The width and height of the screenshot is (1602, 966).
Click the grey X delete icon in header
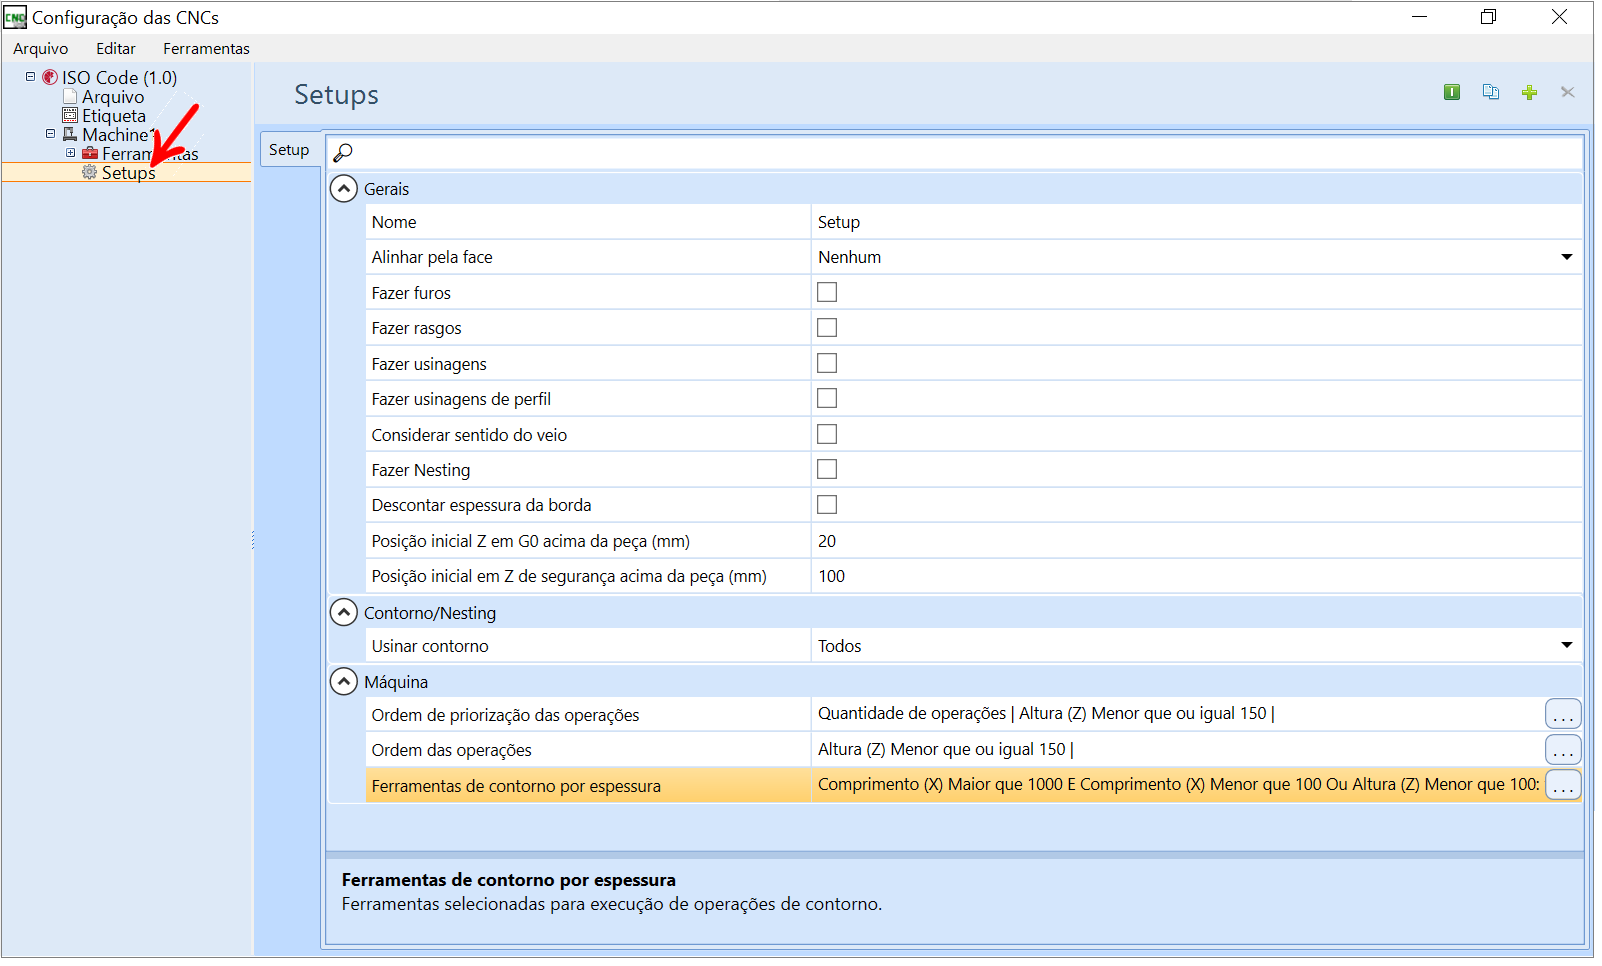[1567, 92]
